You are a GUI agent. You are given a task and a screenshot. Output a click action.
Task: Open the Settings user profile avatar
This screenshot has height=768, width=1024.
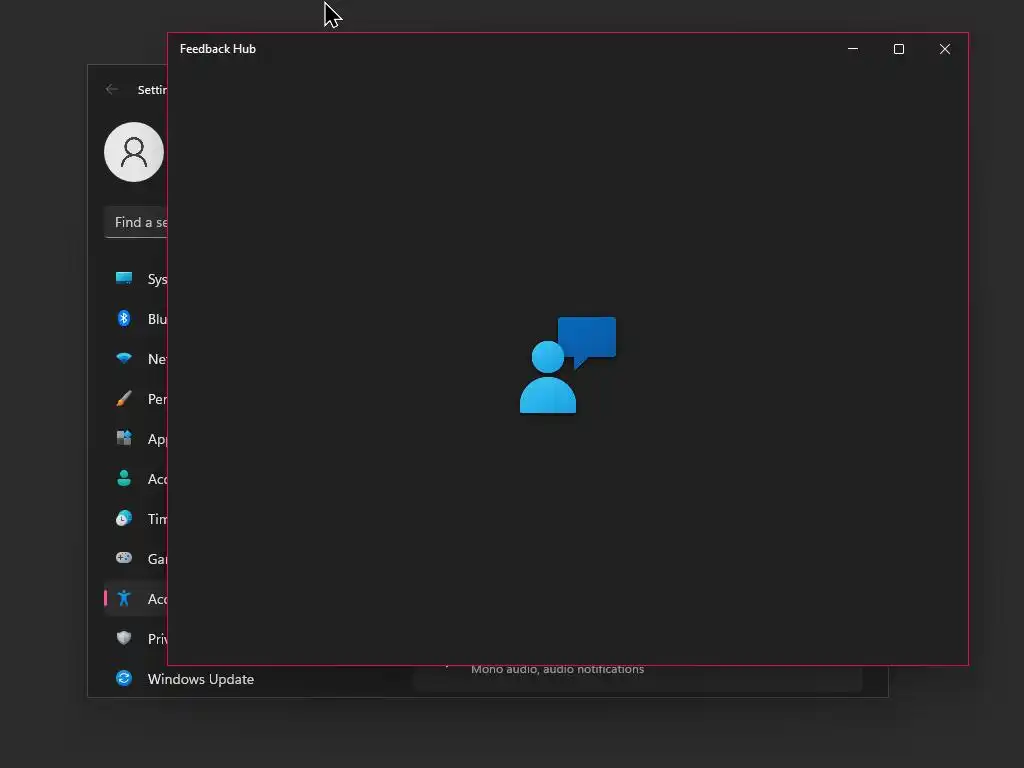tap(134, 152)
